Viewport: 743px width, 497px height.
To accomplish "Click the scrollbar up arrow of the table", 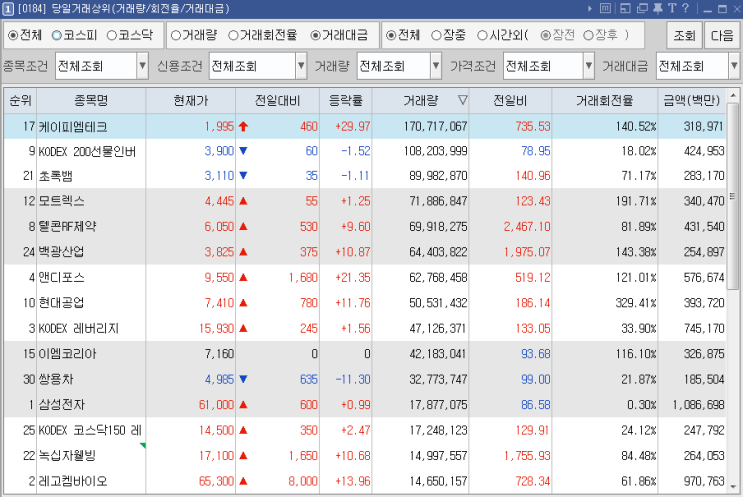I will click(x=733, y=96).
